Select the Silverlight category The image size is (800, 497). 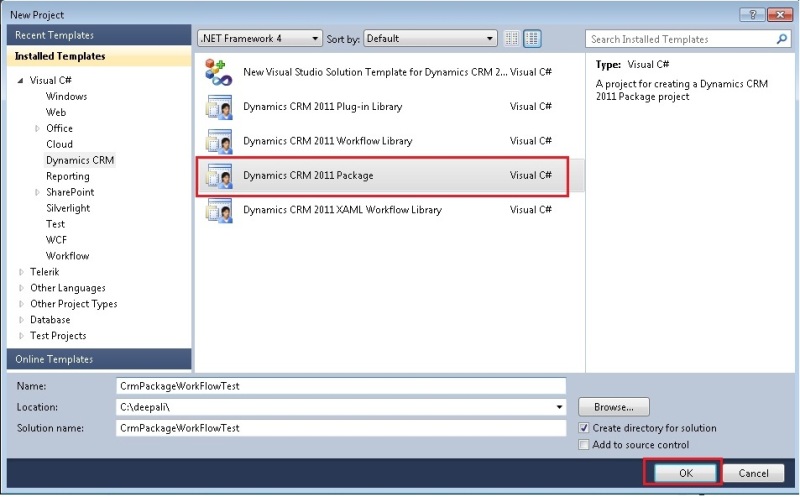[68, 208]
